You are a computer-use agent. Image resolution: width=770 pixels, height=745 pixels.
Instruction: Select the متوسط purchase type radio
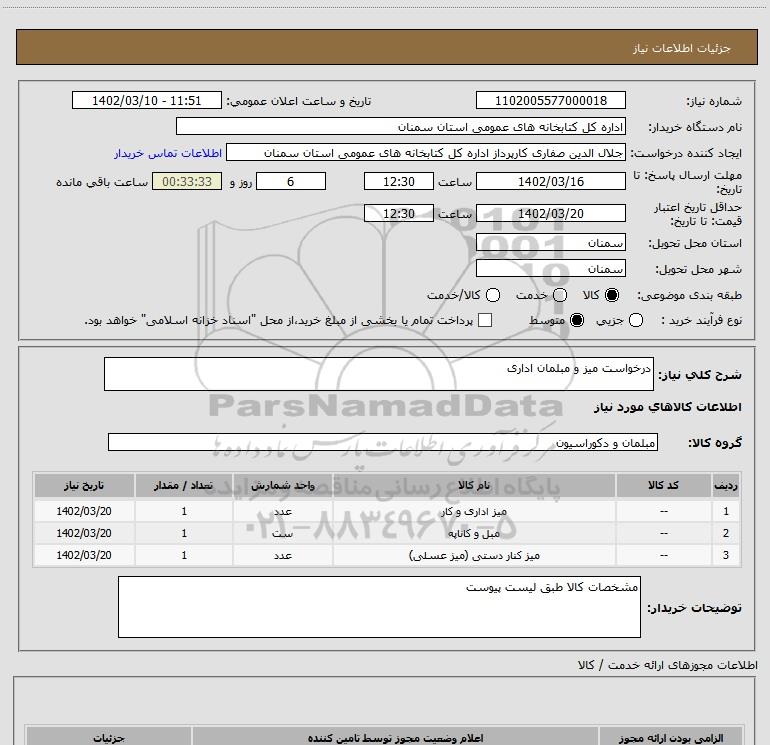click(577, 320)
